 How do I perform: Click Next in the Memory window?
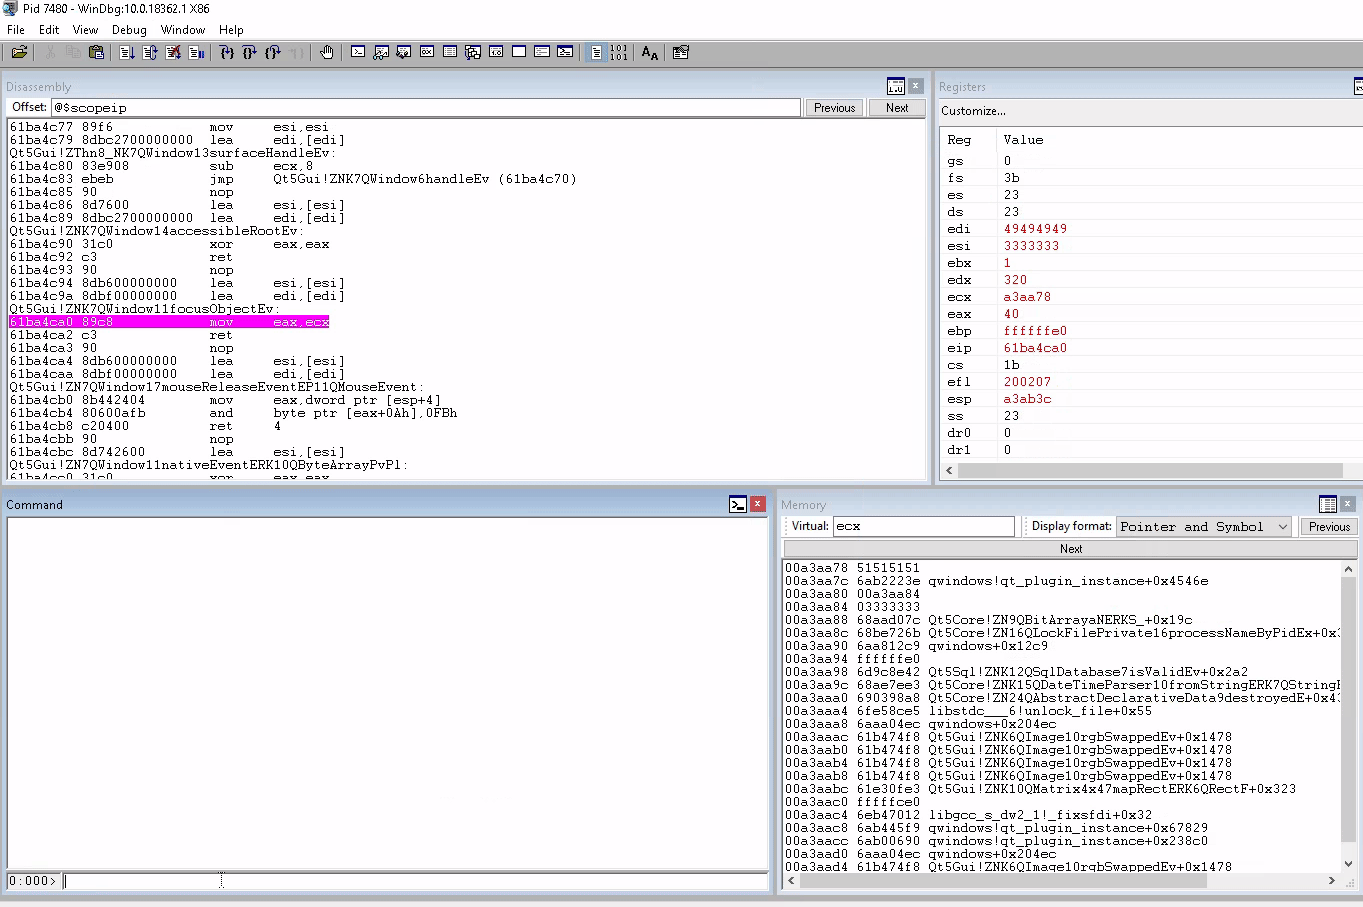pyautogui.click(x=1071, y=548)
